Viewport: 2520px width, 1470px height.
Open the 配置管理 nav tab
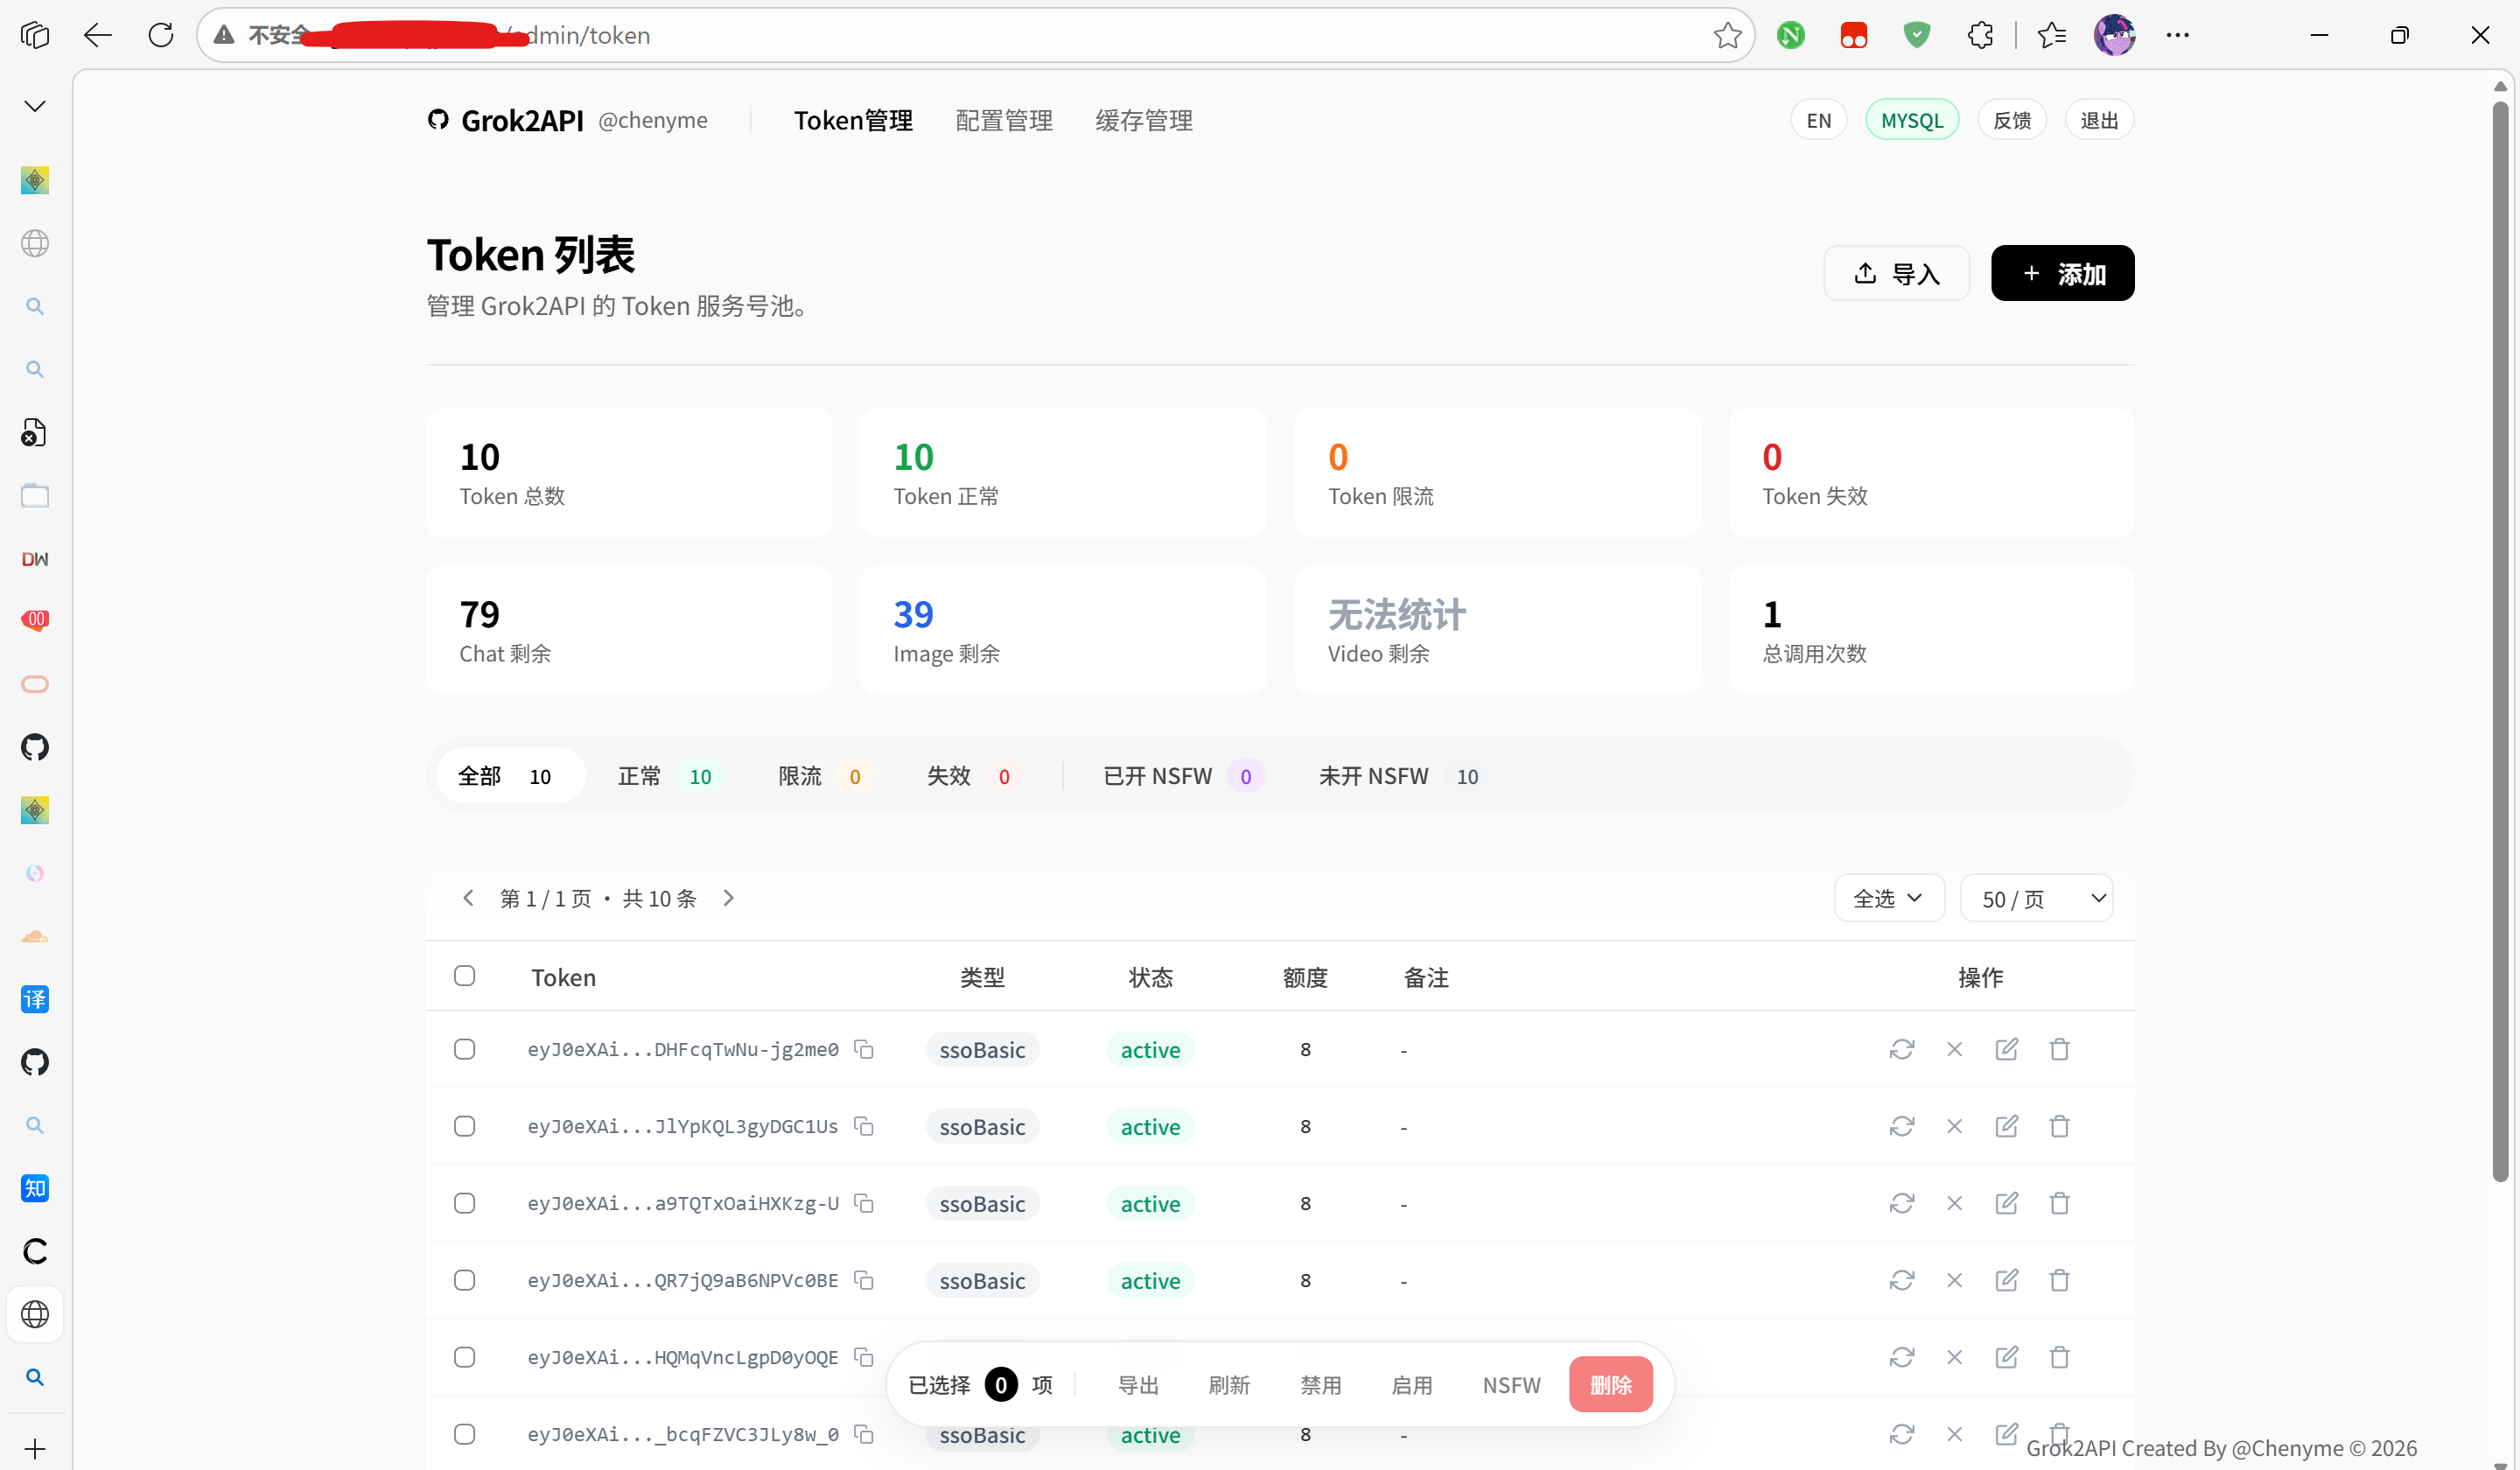pyautogui.click(x=1004, y=120)
